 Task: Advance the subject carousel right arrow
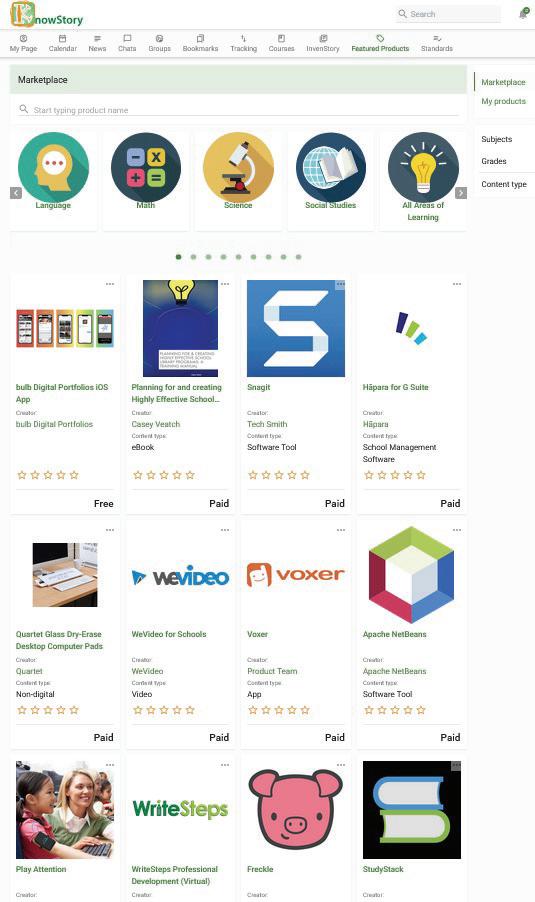461,193
